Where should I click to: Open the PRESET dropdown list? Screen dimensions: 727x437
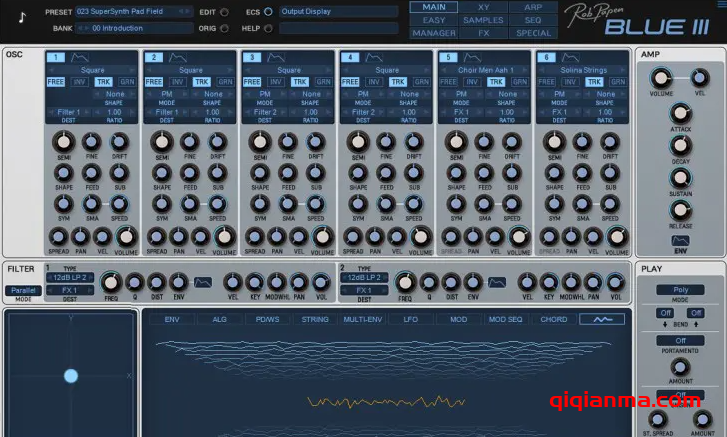(133, 12)
